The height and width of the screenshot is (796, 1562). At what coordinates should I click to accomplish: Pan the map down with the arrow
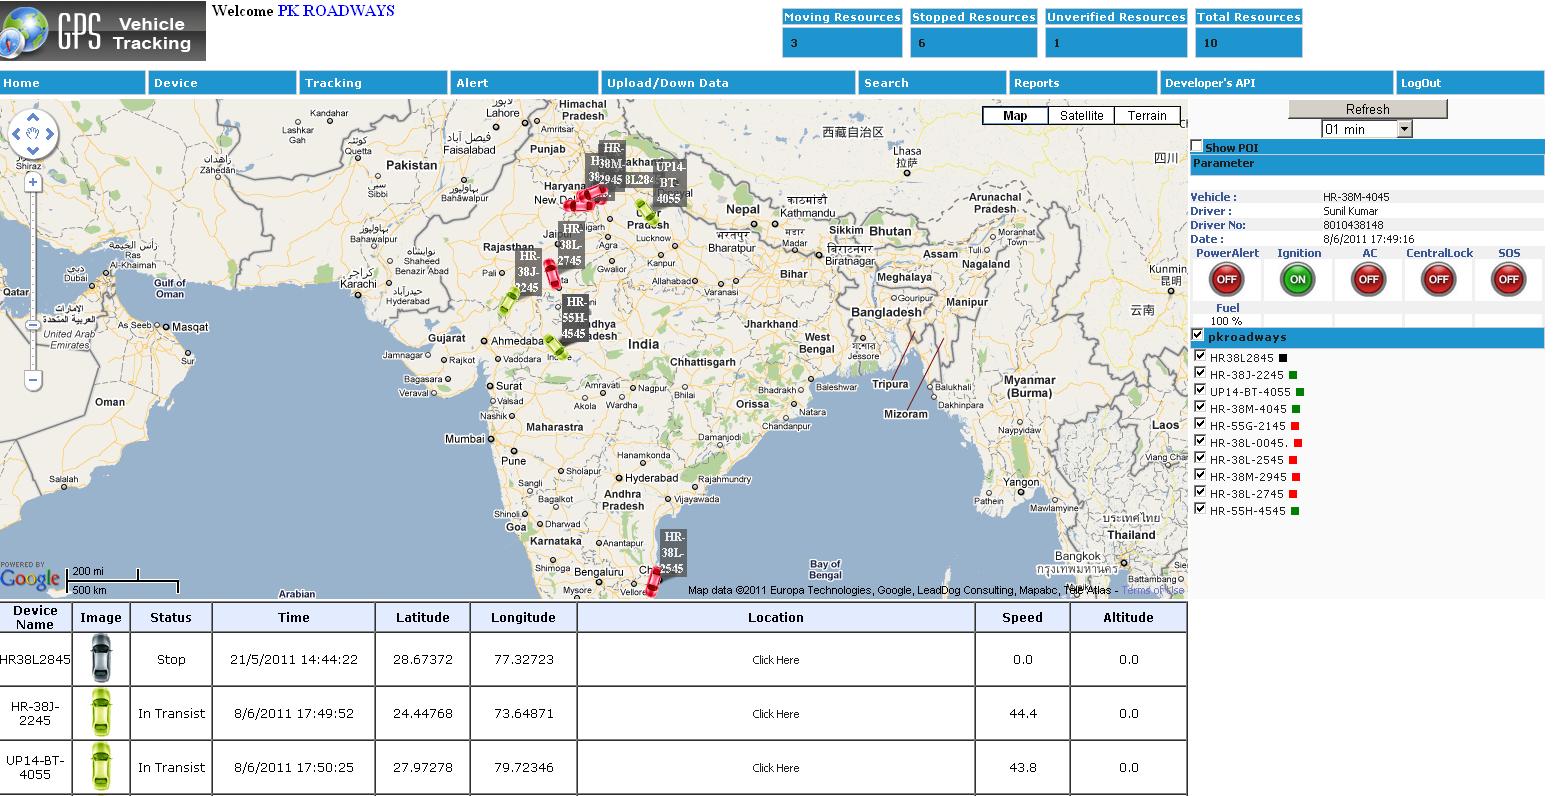tap(34, 150)
